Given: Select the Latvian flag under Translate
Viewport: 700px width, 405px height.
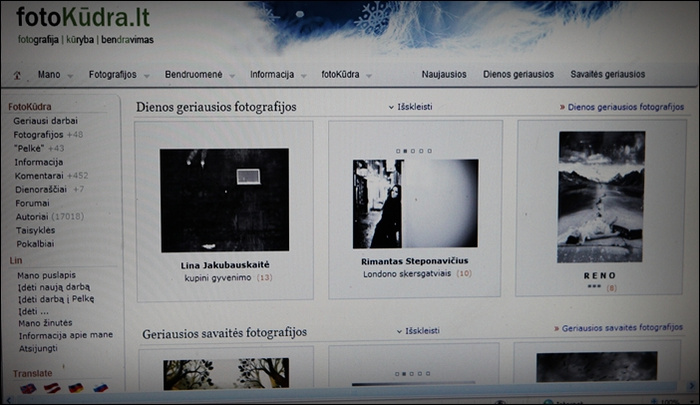Looking at the screenshot, I should pyautogui.click(x=51, y=387).
